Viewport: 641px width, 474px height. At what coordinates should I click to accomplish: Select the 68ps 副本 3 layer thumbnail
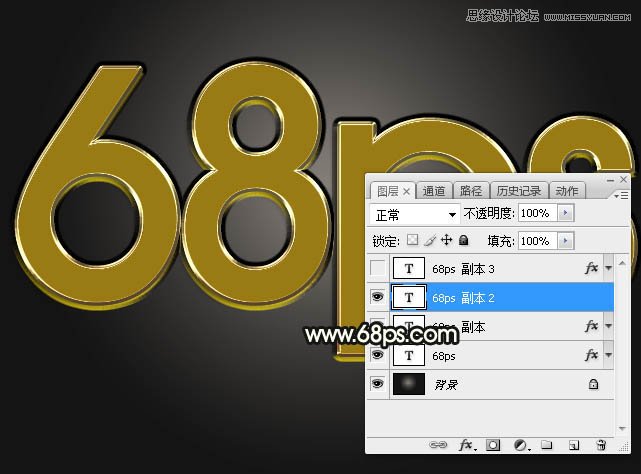(409, 268)
